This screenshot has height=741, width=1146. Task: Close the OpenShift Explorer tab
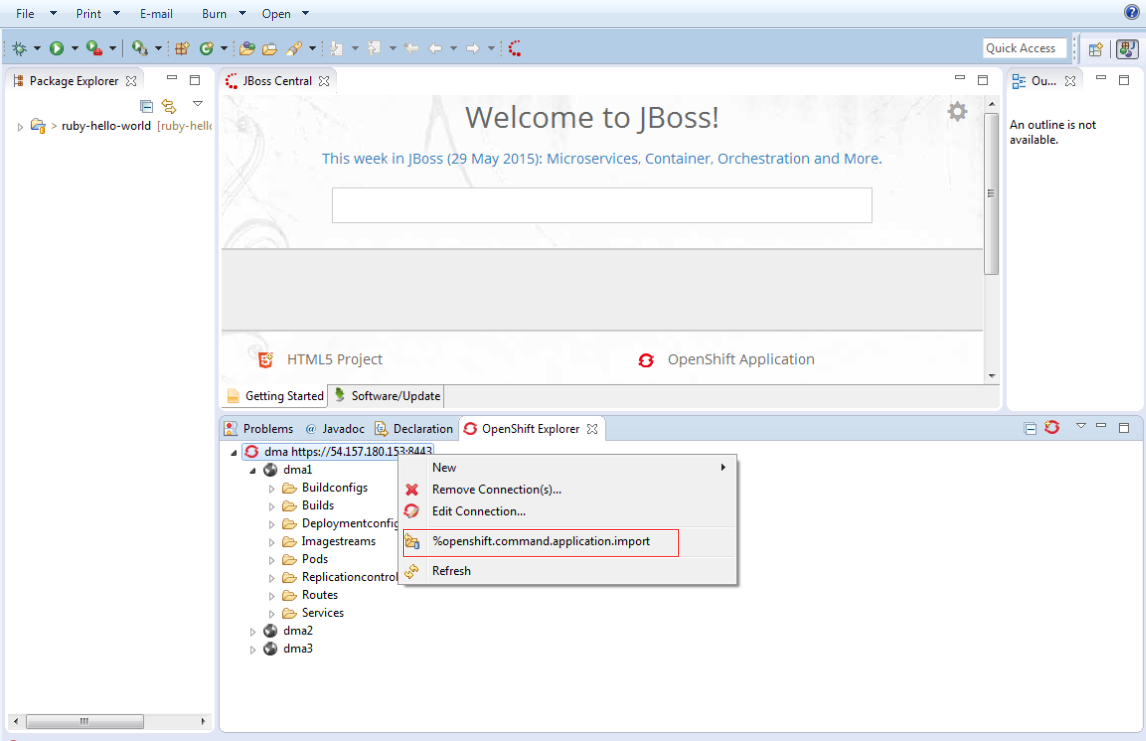pyautogui.click(x=592, y=429)
